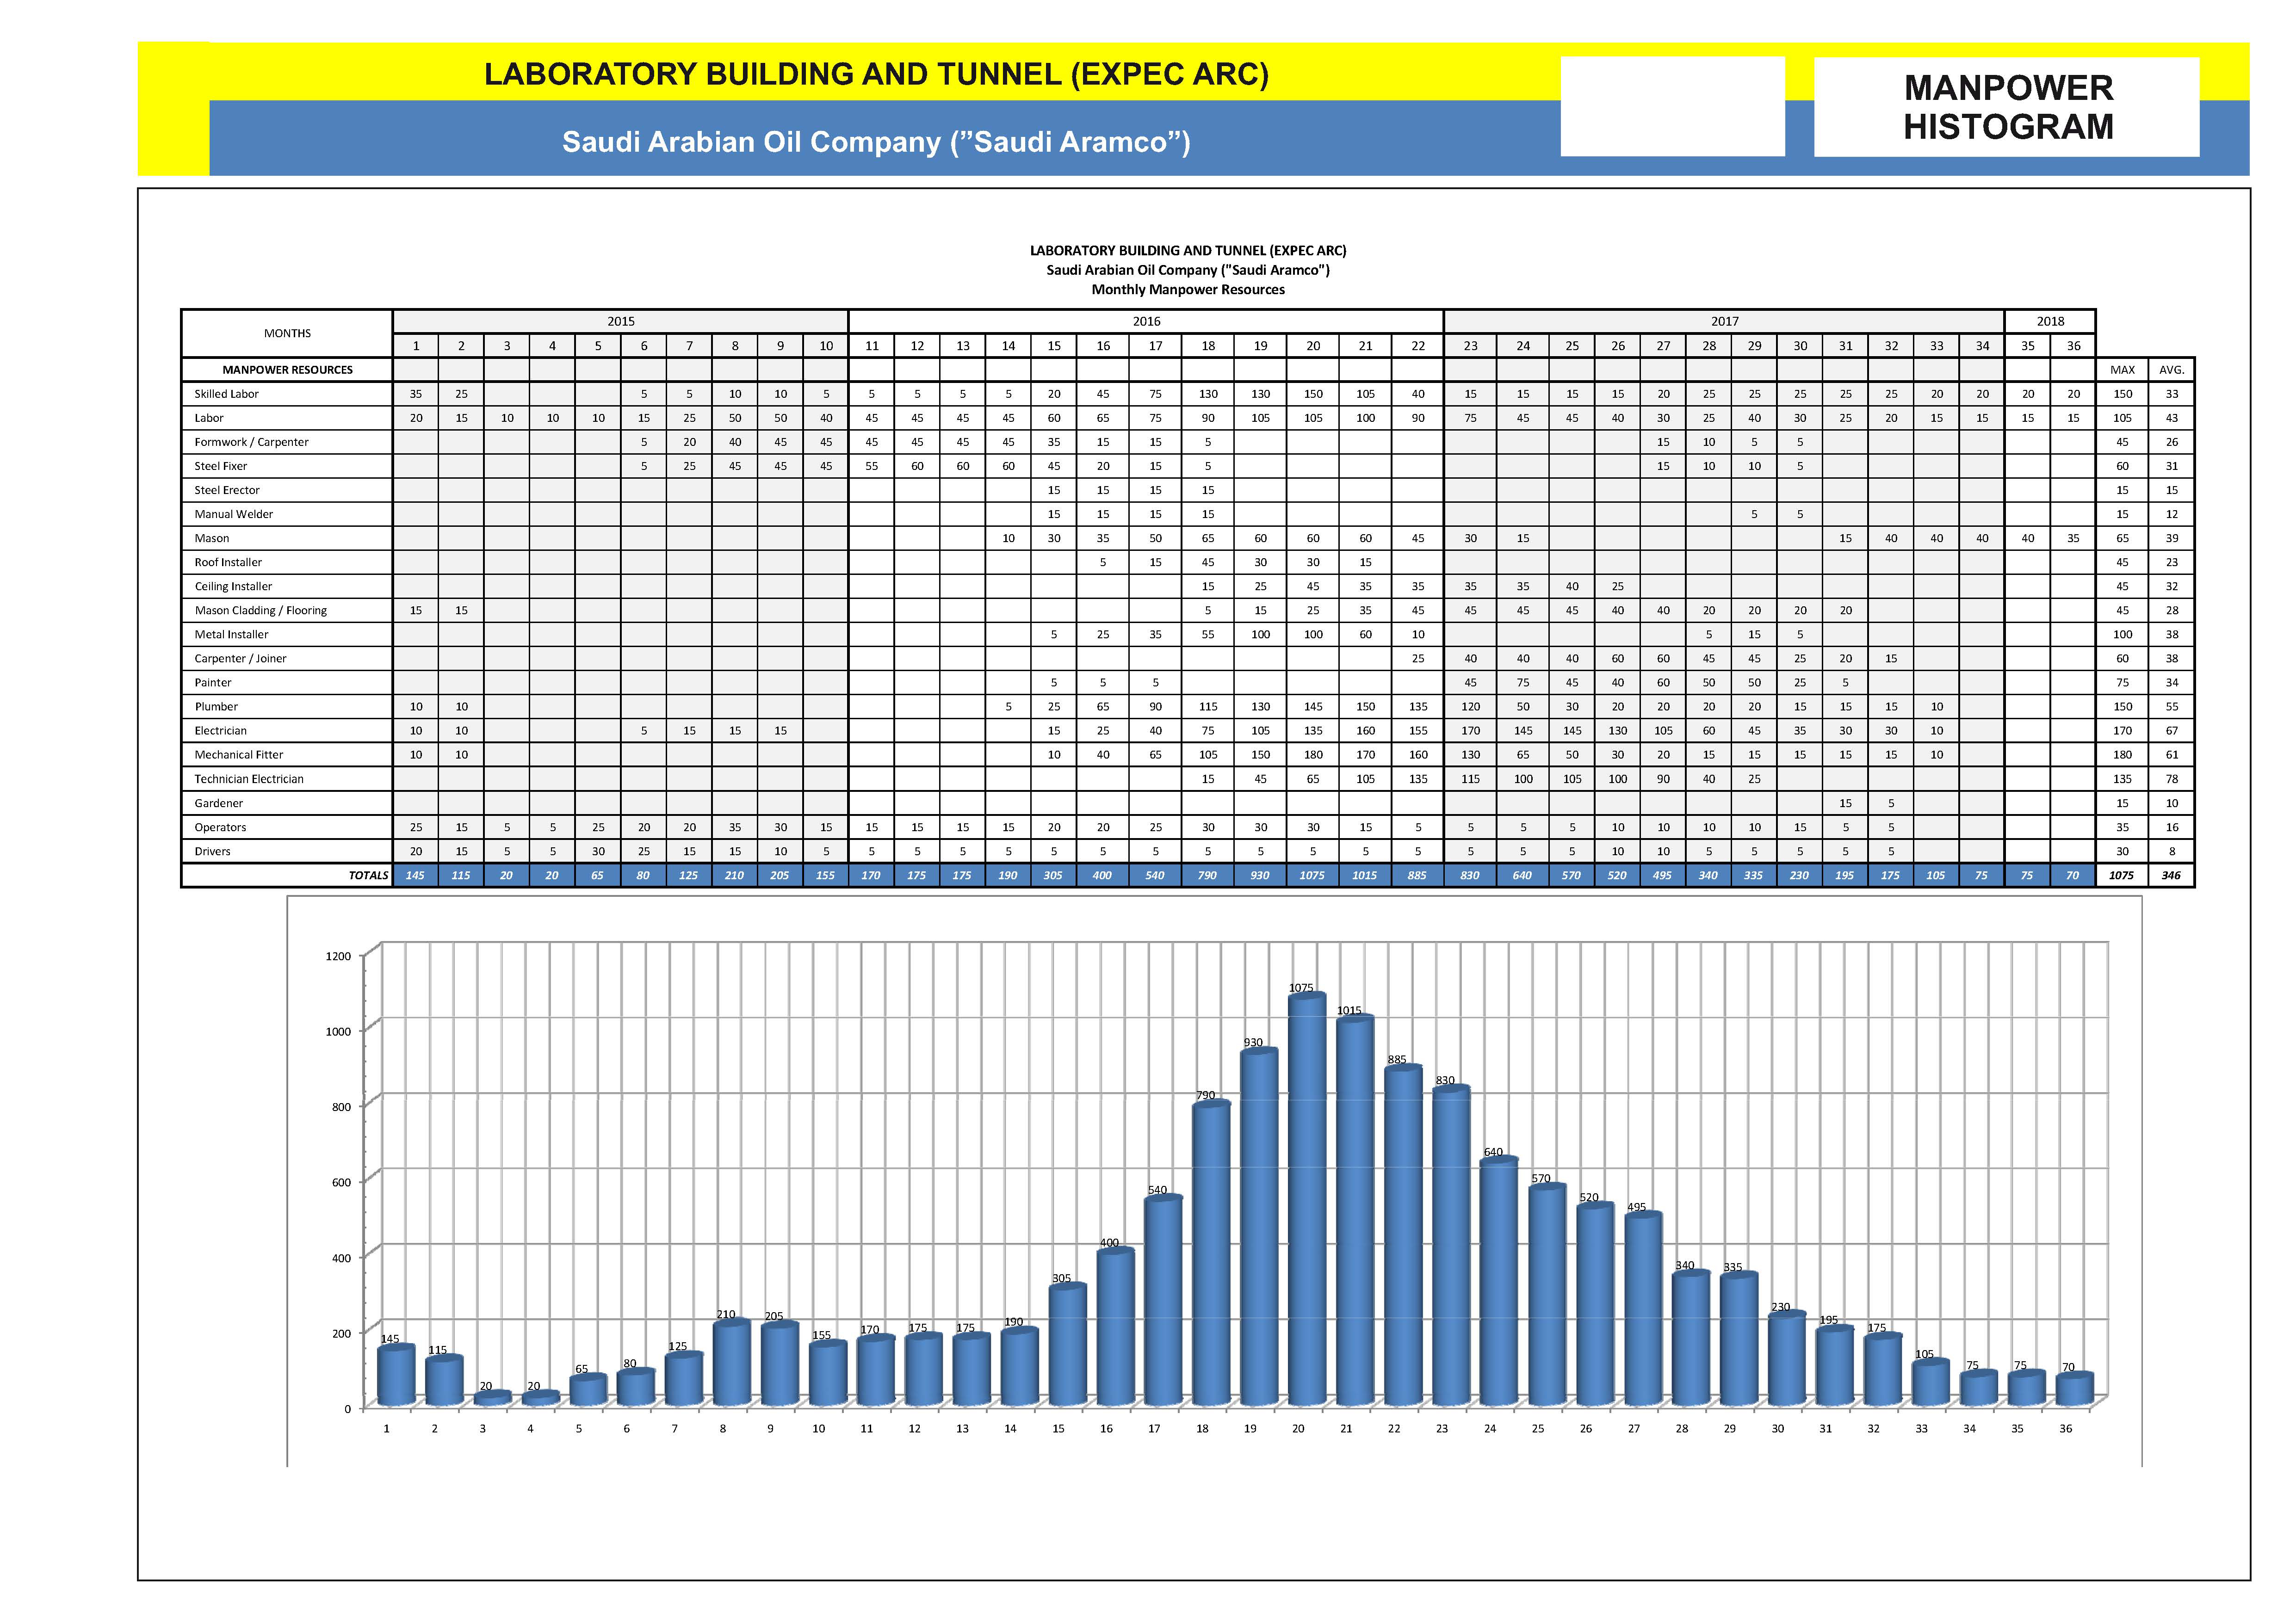Click 540 in the blue TOTALS row
Image resolution: width=2296 pixels, height=1623 pixels.
click(1155, 875)
